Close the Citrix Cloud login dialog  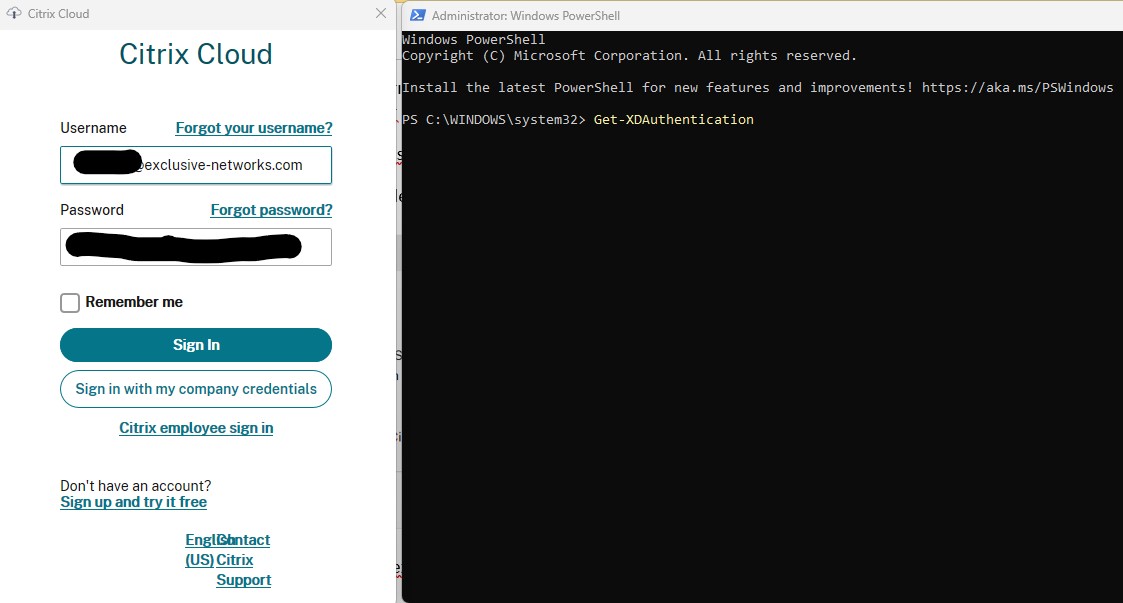[381, 14]
